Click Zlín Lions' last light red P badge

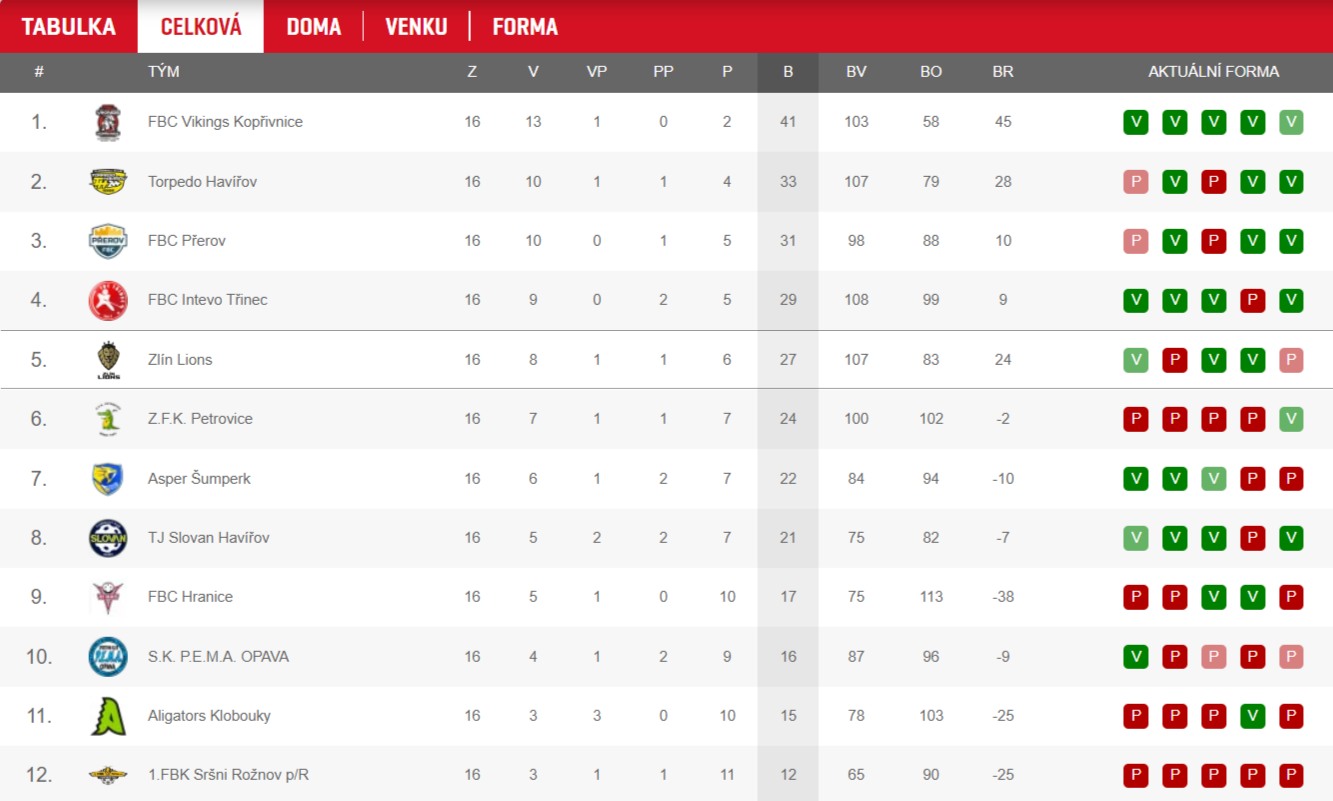(x=1291, y=360)
